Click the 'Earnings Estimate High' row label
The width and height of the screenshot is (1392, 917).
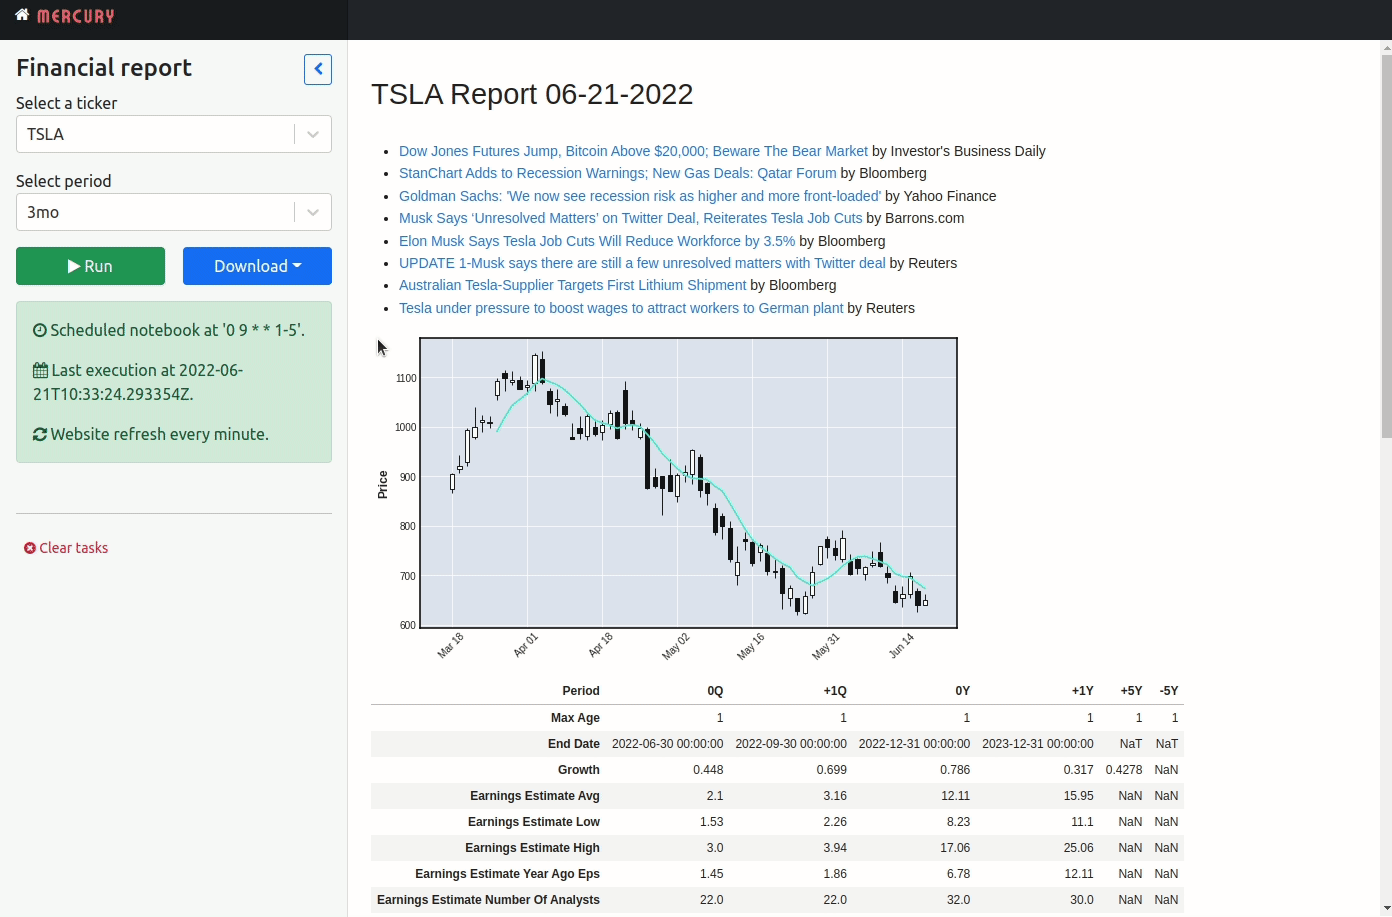coord(532,848)
